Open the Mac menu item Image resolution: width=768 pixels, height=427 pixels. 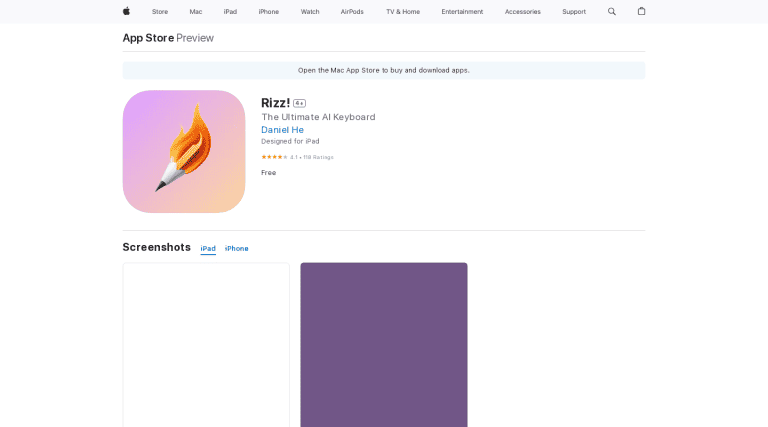point(196,12)
